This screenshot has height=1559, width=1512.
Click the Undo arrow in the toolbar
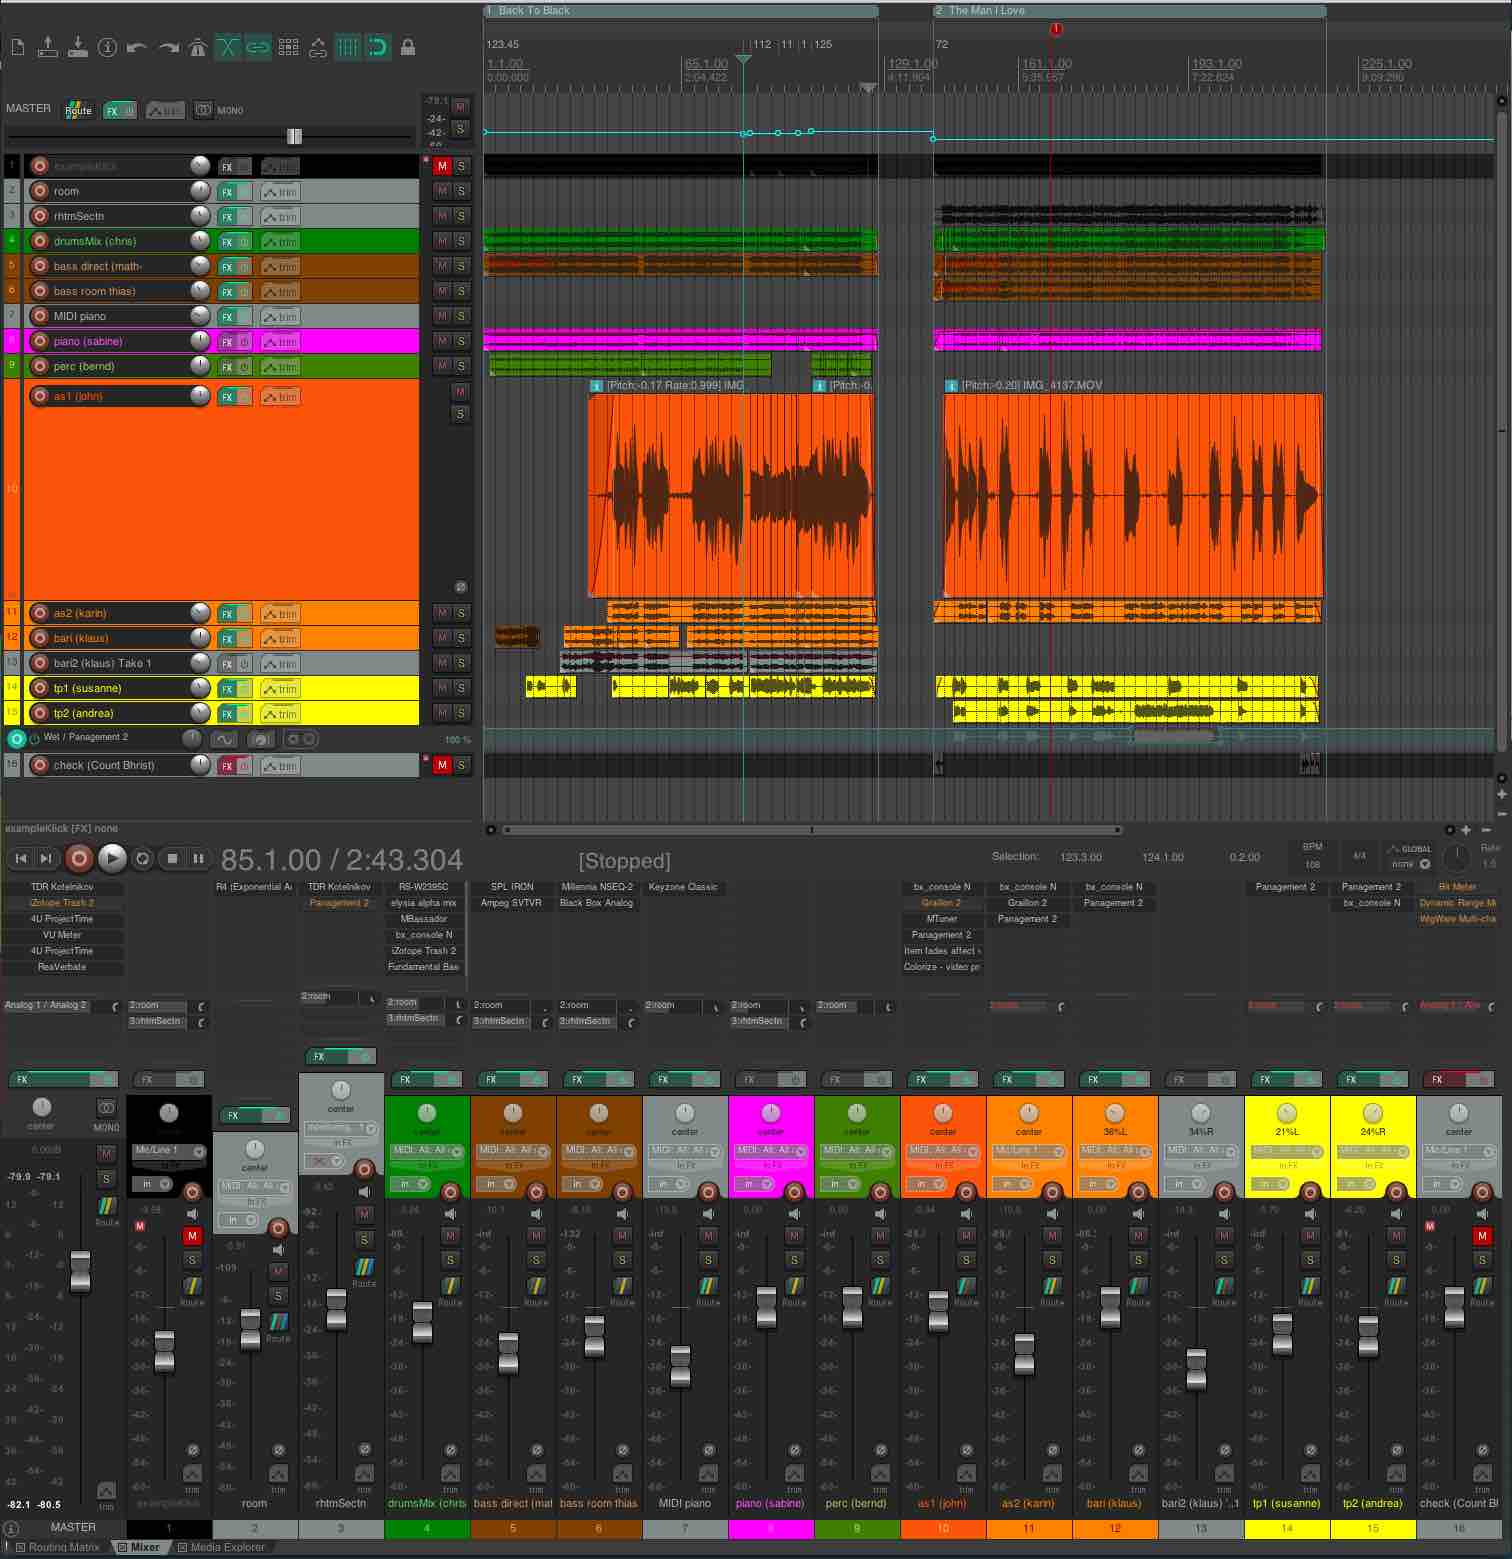pos(137,47)
